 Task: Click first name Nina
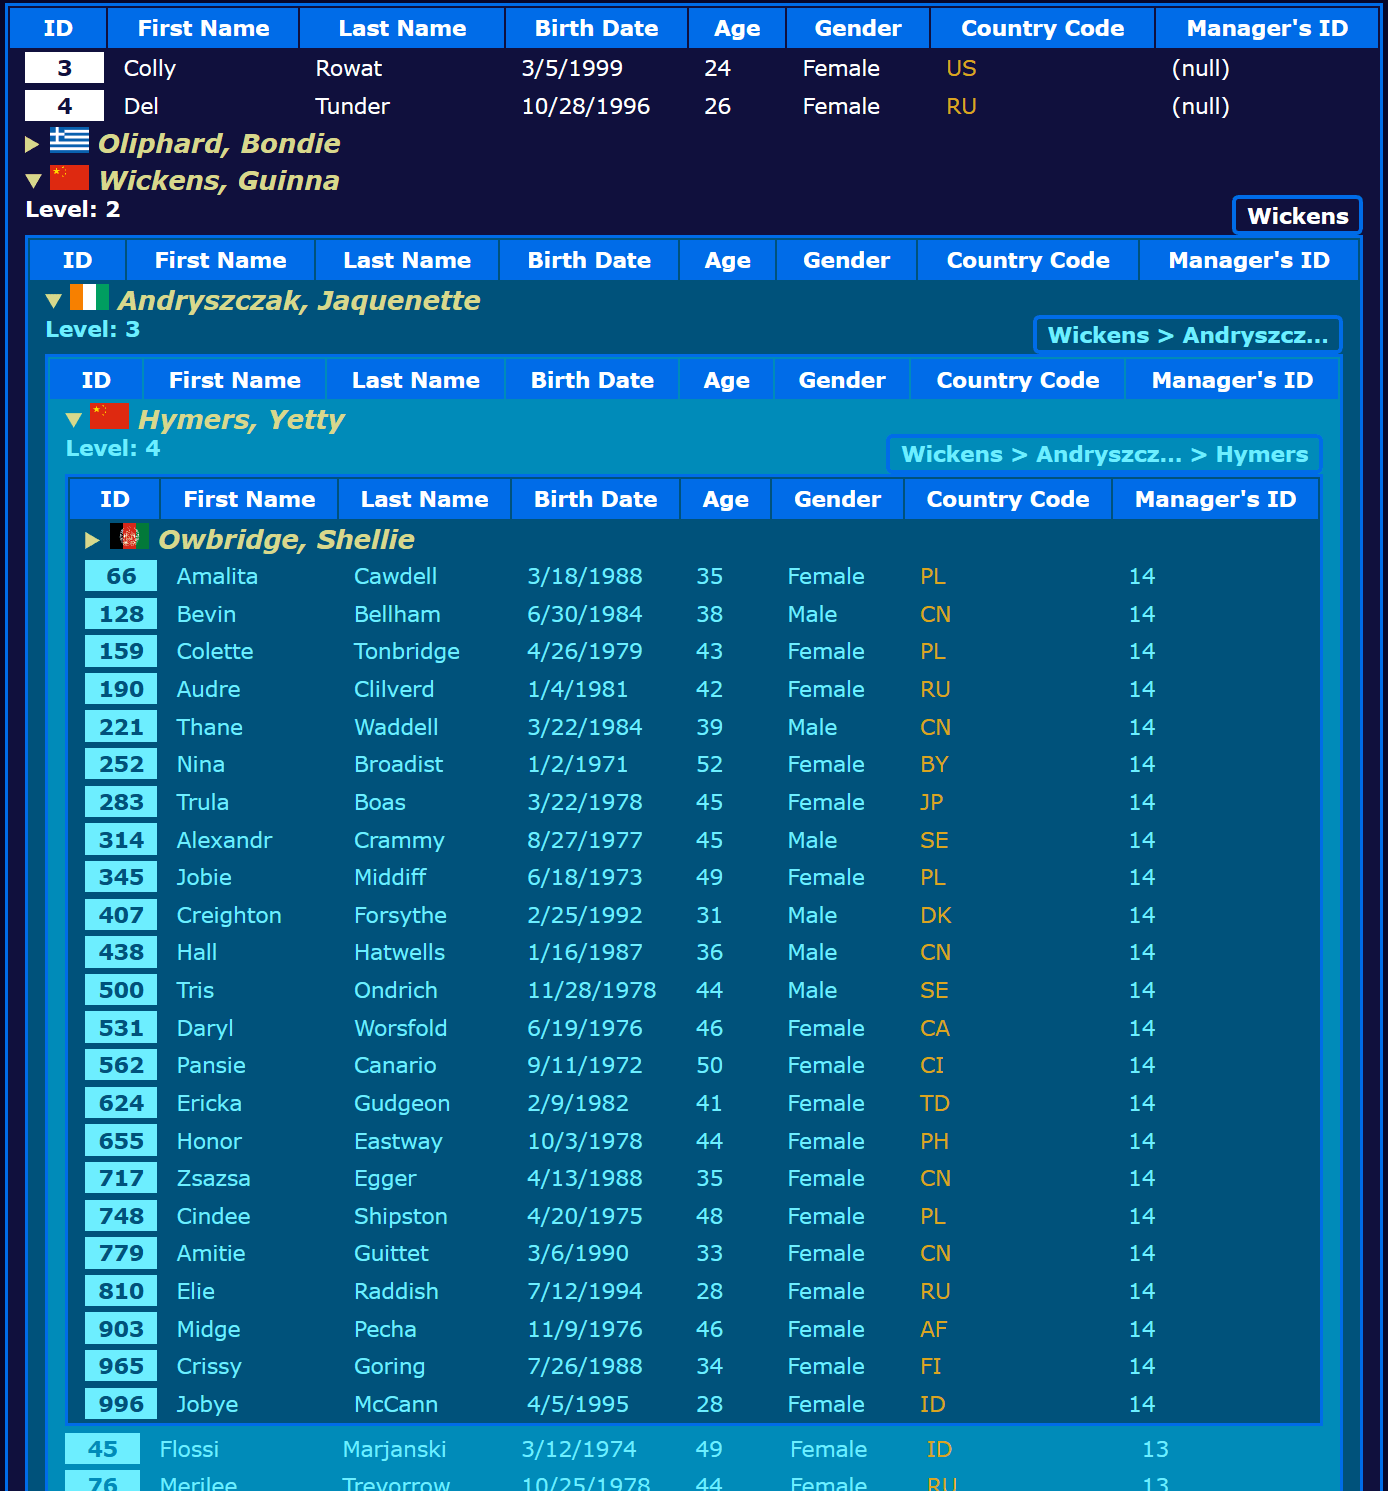[x=200, y=764]
